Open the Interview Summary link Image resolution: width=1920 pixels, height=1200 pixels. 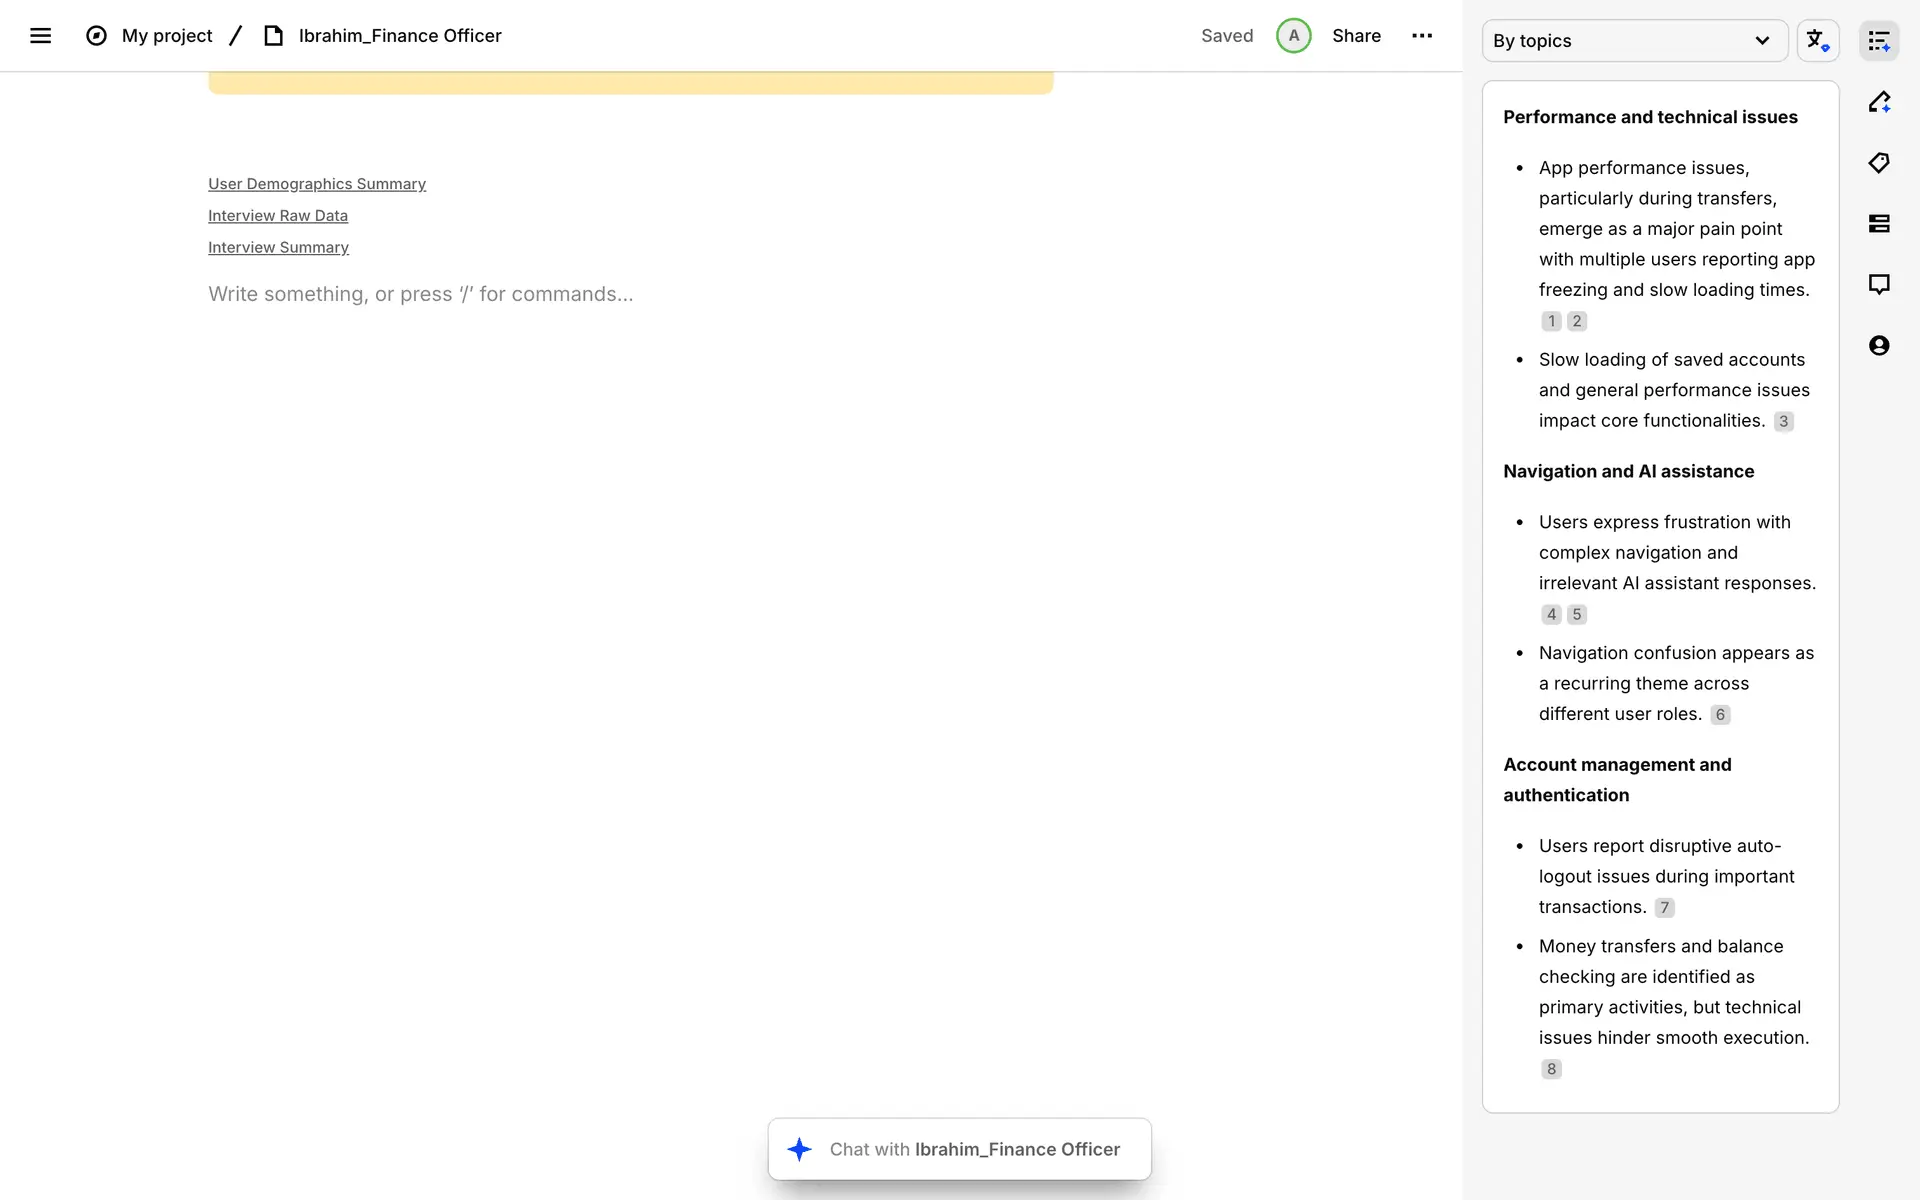278,248
